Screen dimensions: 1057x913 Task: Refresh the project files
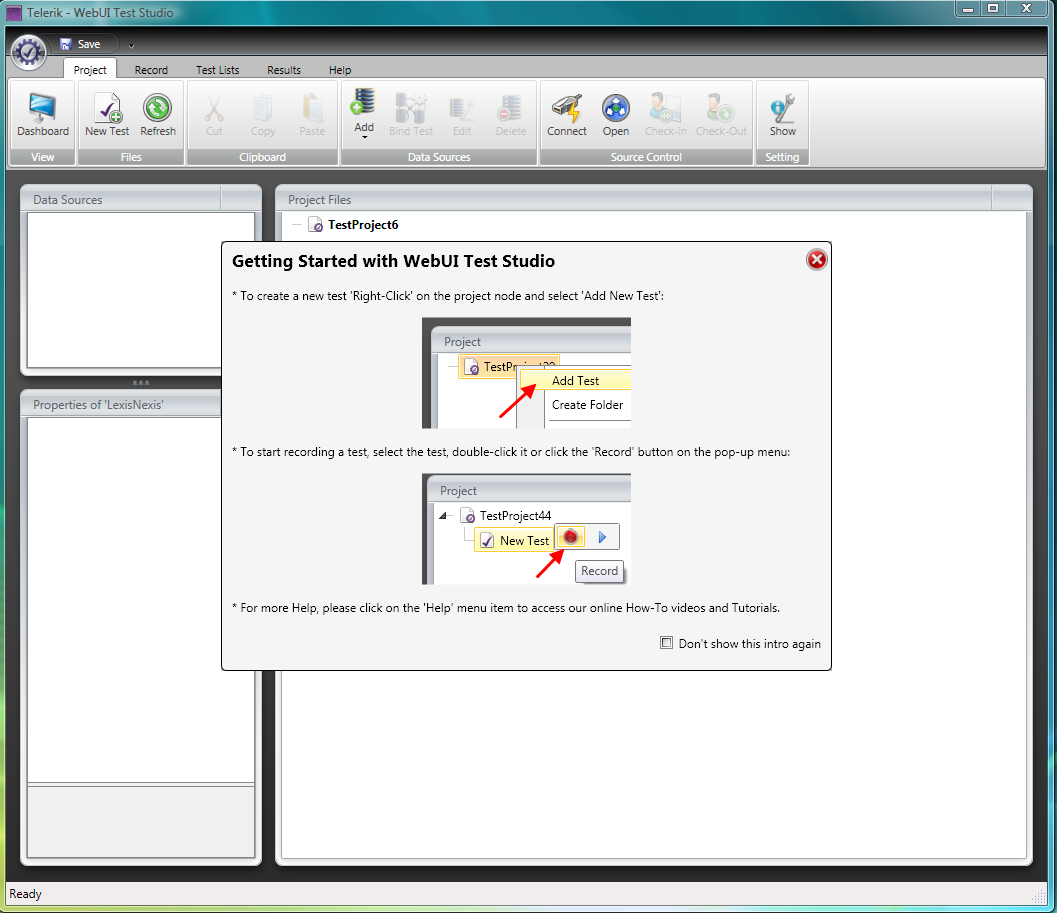click(158, 115)
